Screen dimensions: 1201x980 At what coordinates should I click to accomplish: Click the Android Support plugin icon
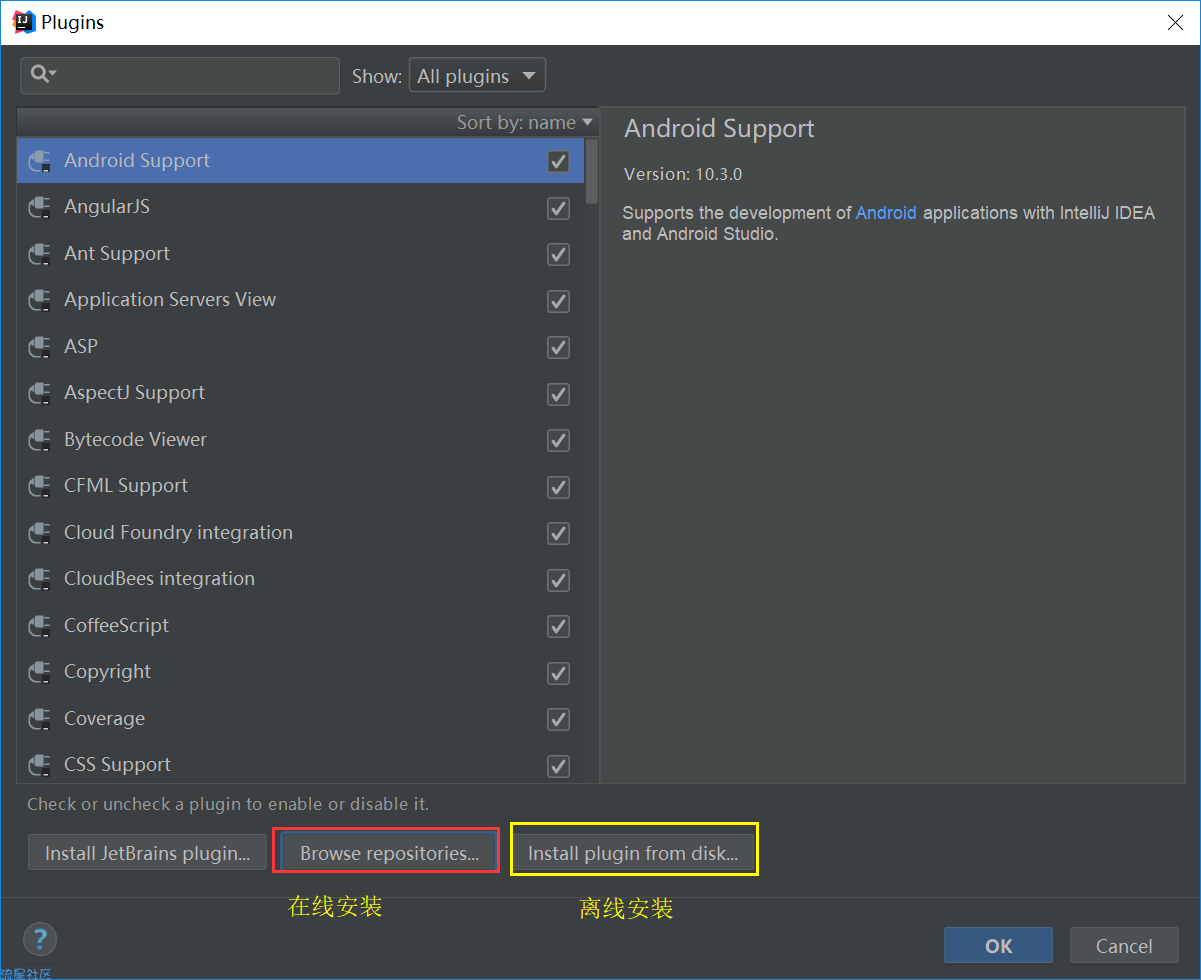click(40, 161)
